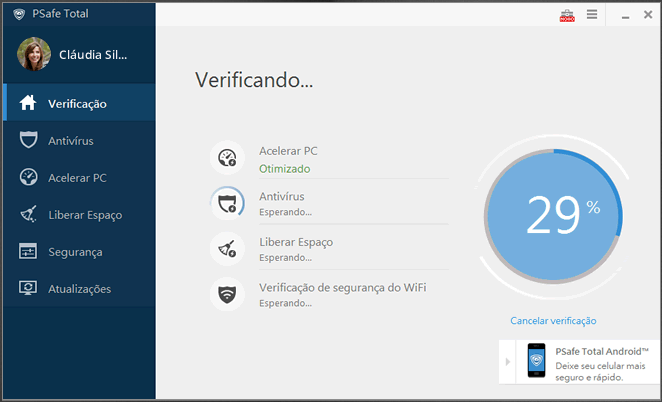Open the Acelerar PC sidebar section
662x402 pixels.
(x=79, y=177)
